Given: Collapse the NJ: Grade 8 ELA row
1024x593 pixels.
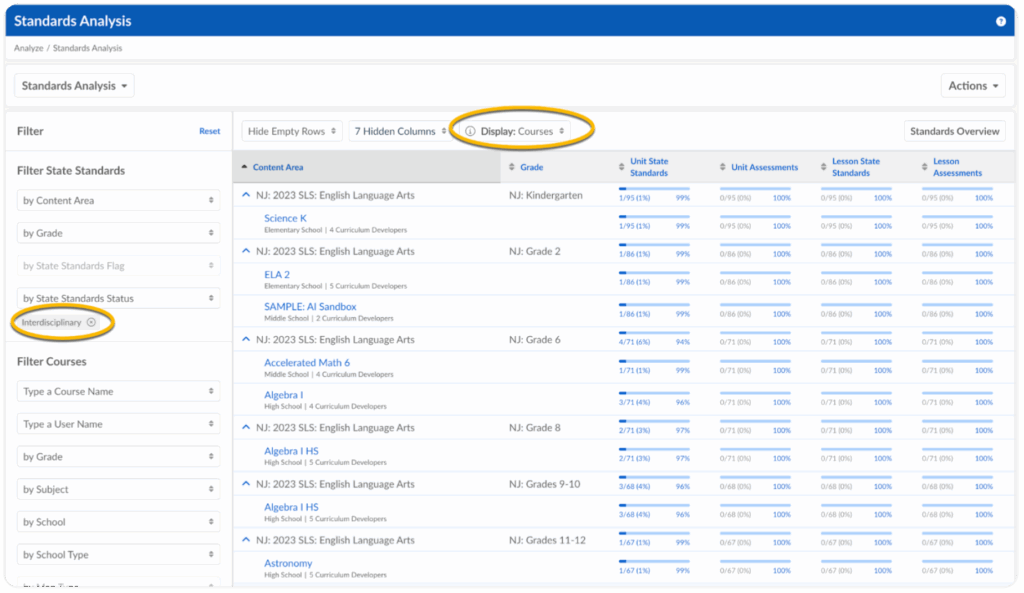Looking at the screenshot, I should (x=246, y=428).
